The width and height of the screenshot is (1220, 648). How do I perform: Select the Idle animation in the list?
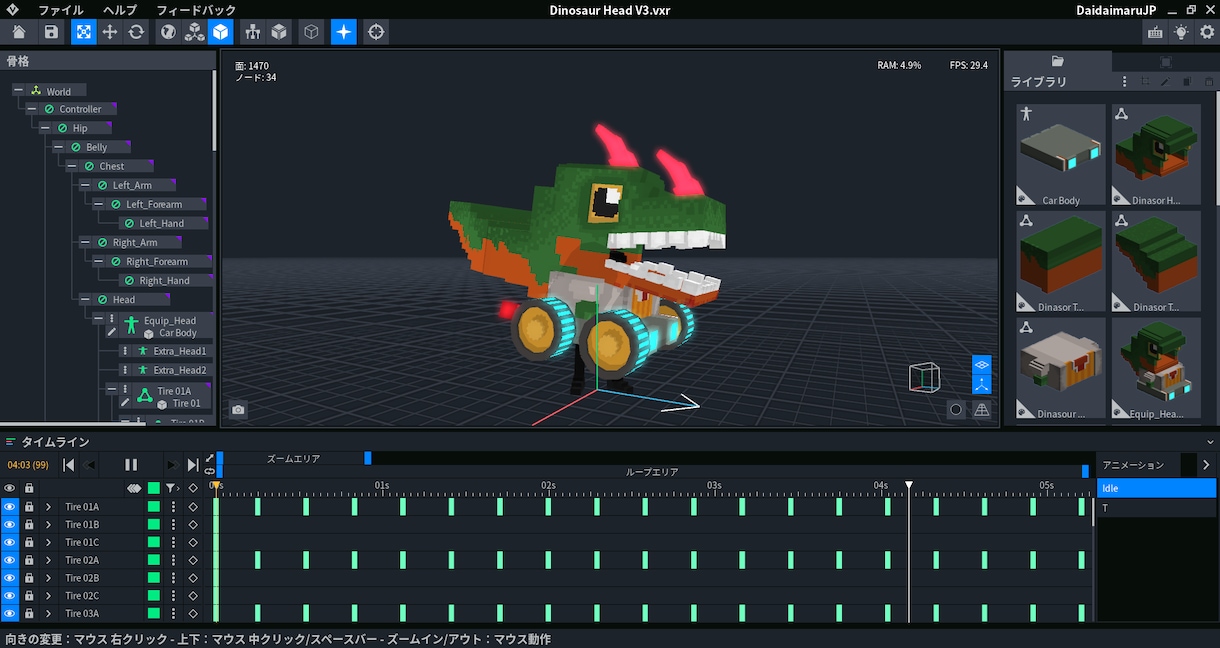pyautogui.click(x=1156, y=489)
